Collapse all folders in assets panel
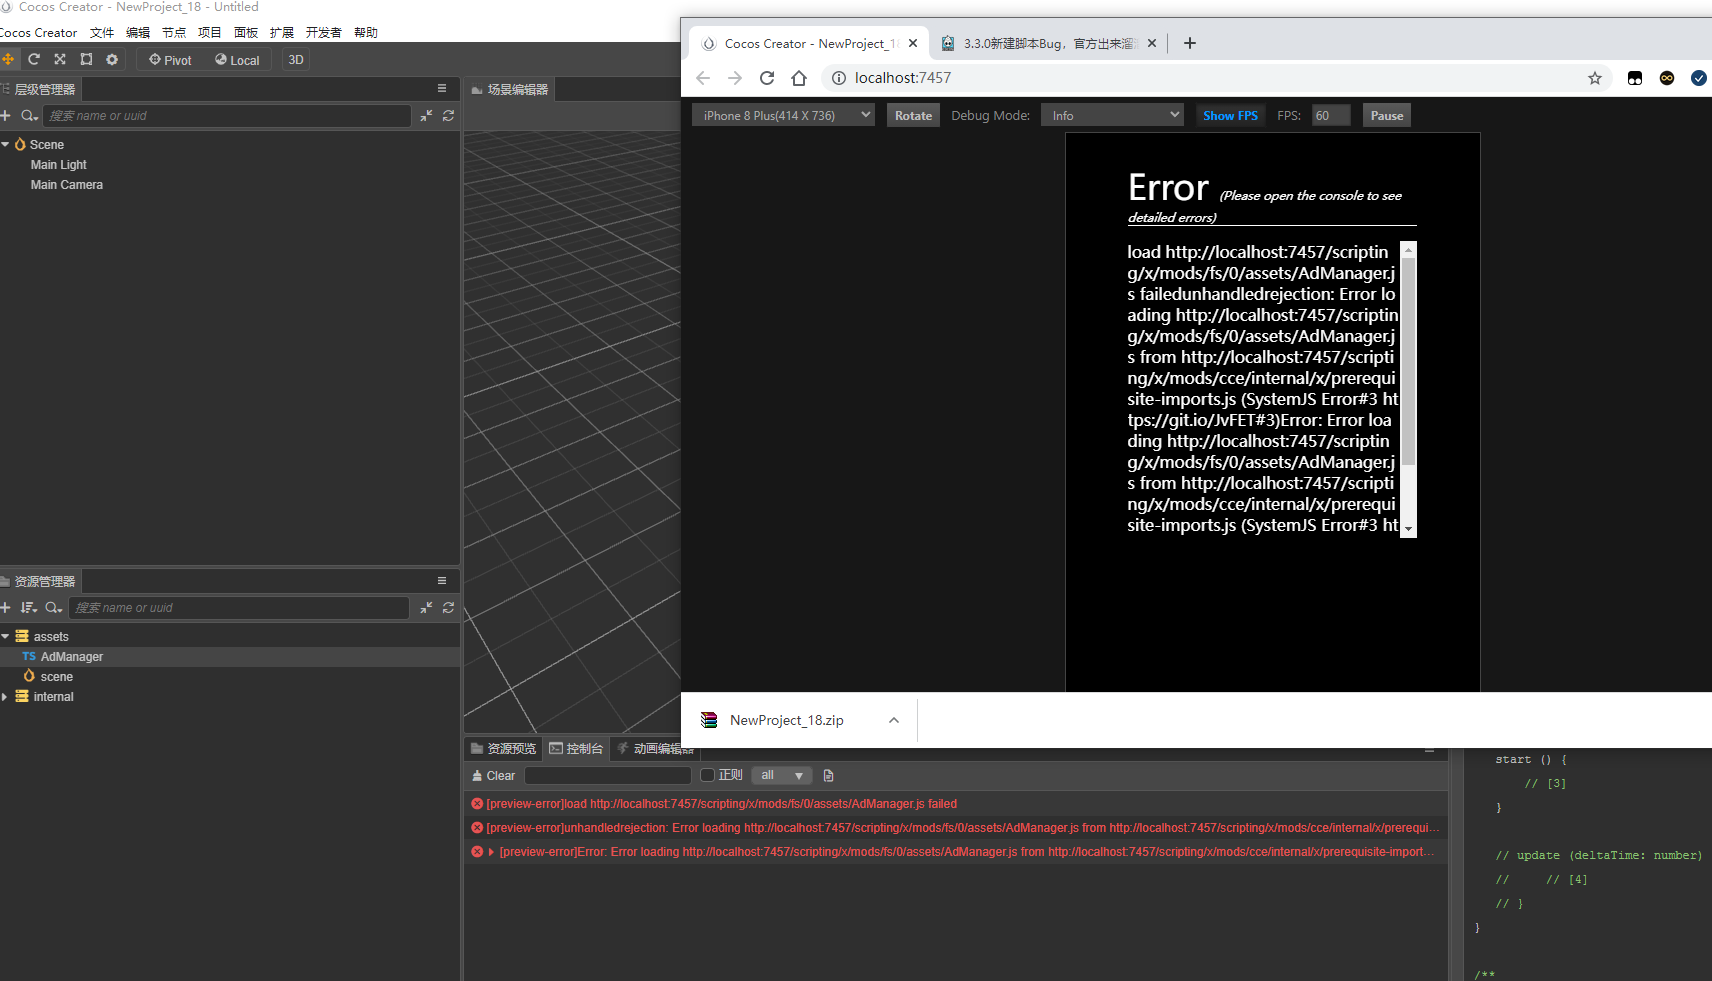This screenshot has width=1712, height=981. click(426, 608)
